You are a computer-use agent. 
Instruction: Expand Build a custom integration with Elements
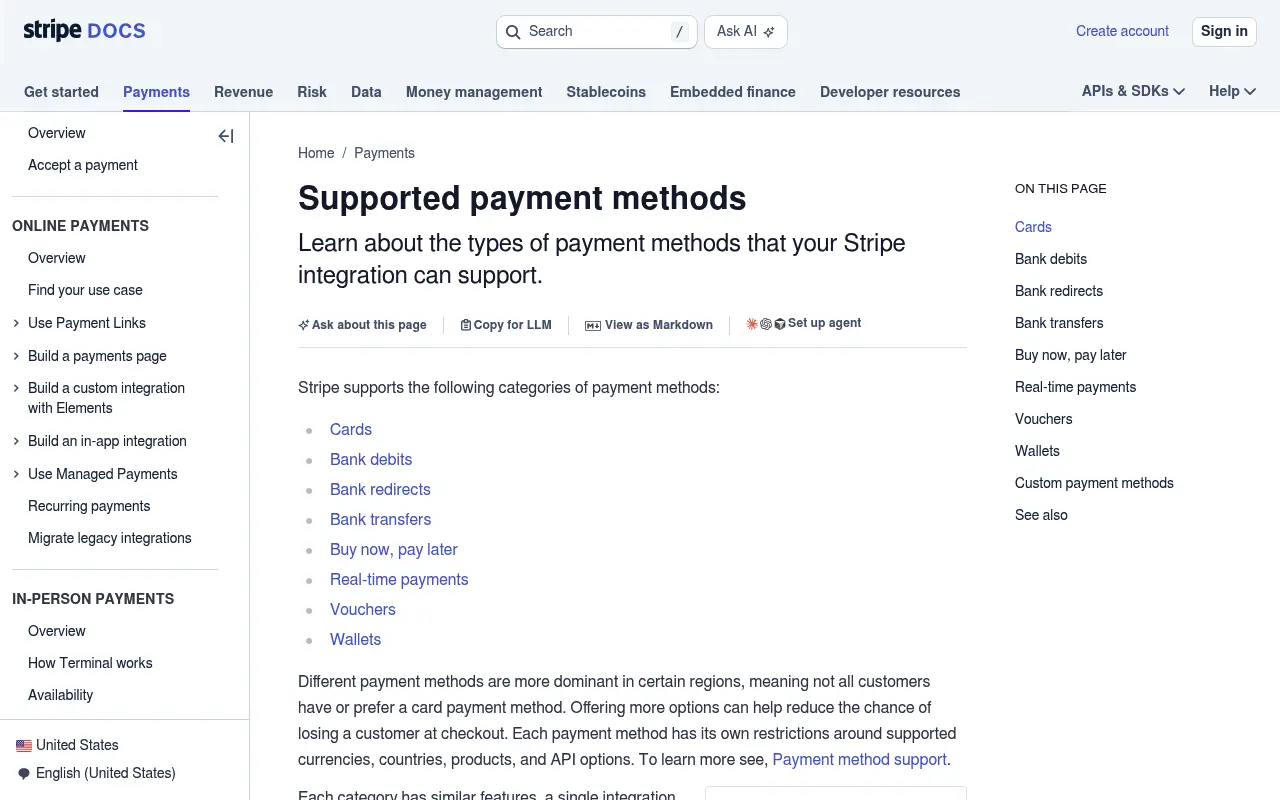coord(16,388)
